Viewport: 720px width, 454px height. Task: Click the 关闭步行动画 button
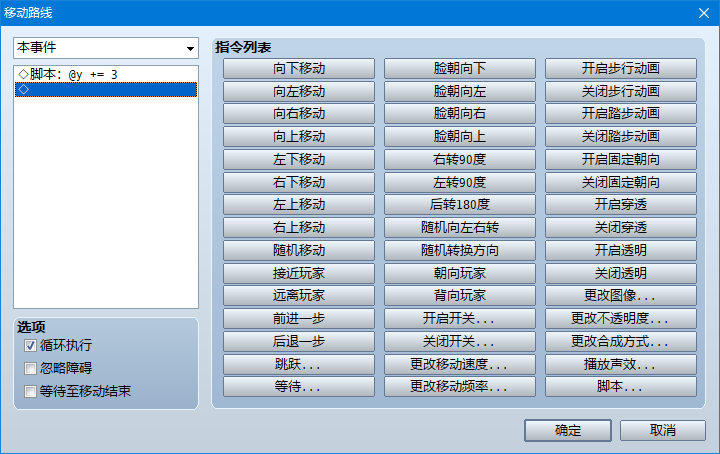pyautogui.click(x=621, y=91)
